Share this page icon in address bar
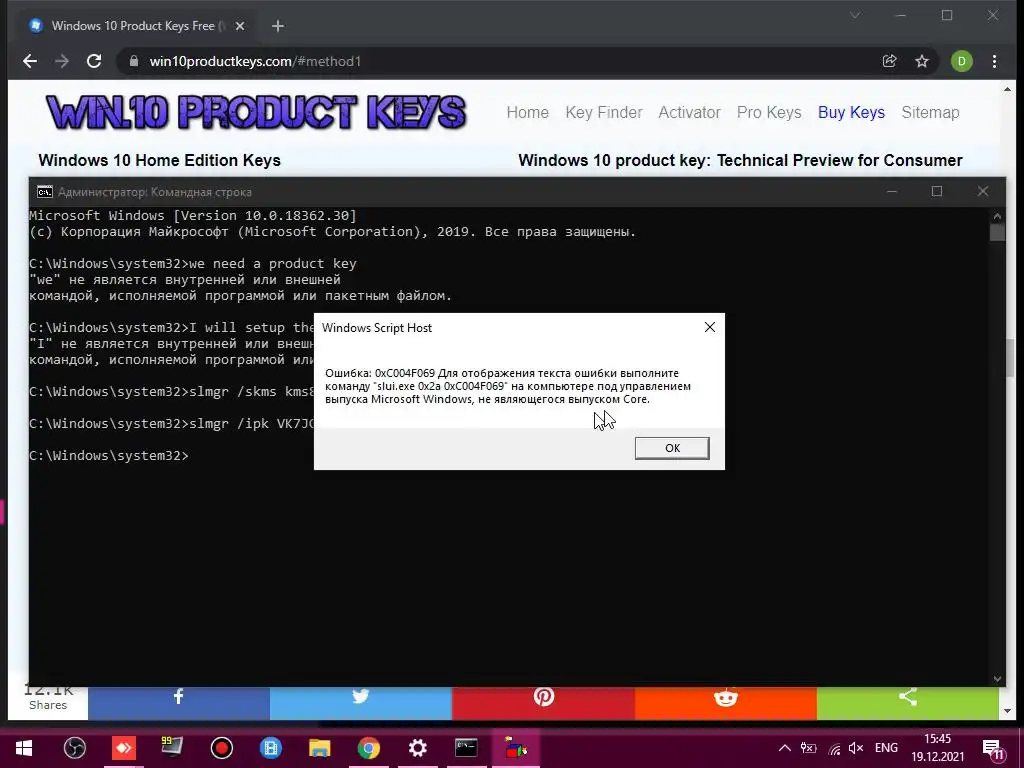The height and width of the screenshot is (768, 1024). (x=889, y=61)
